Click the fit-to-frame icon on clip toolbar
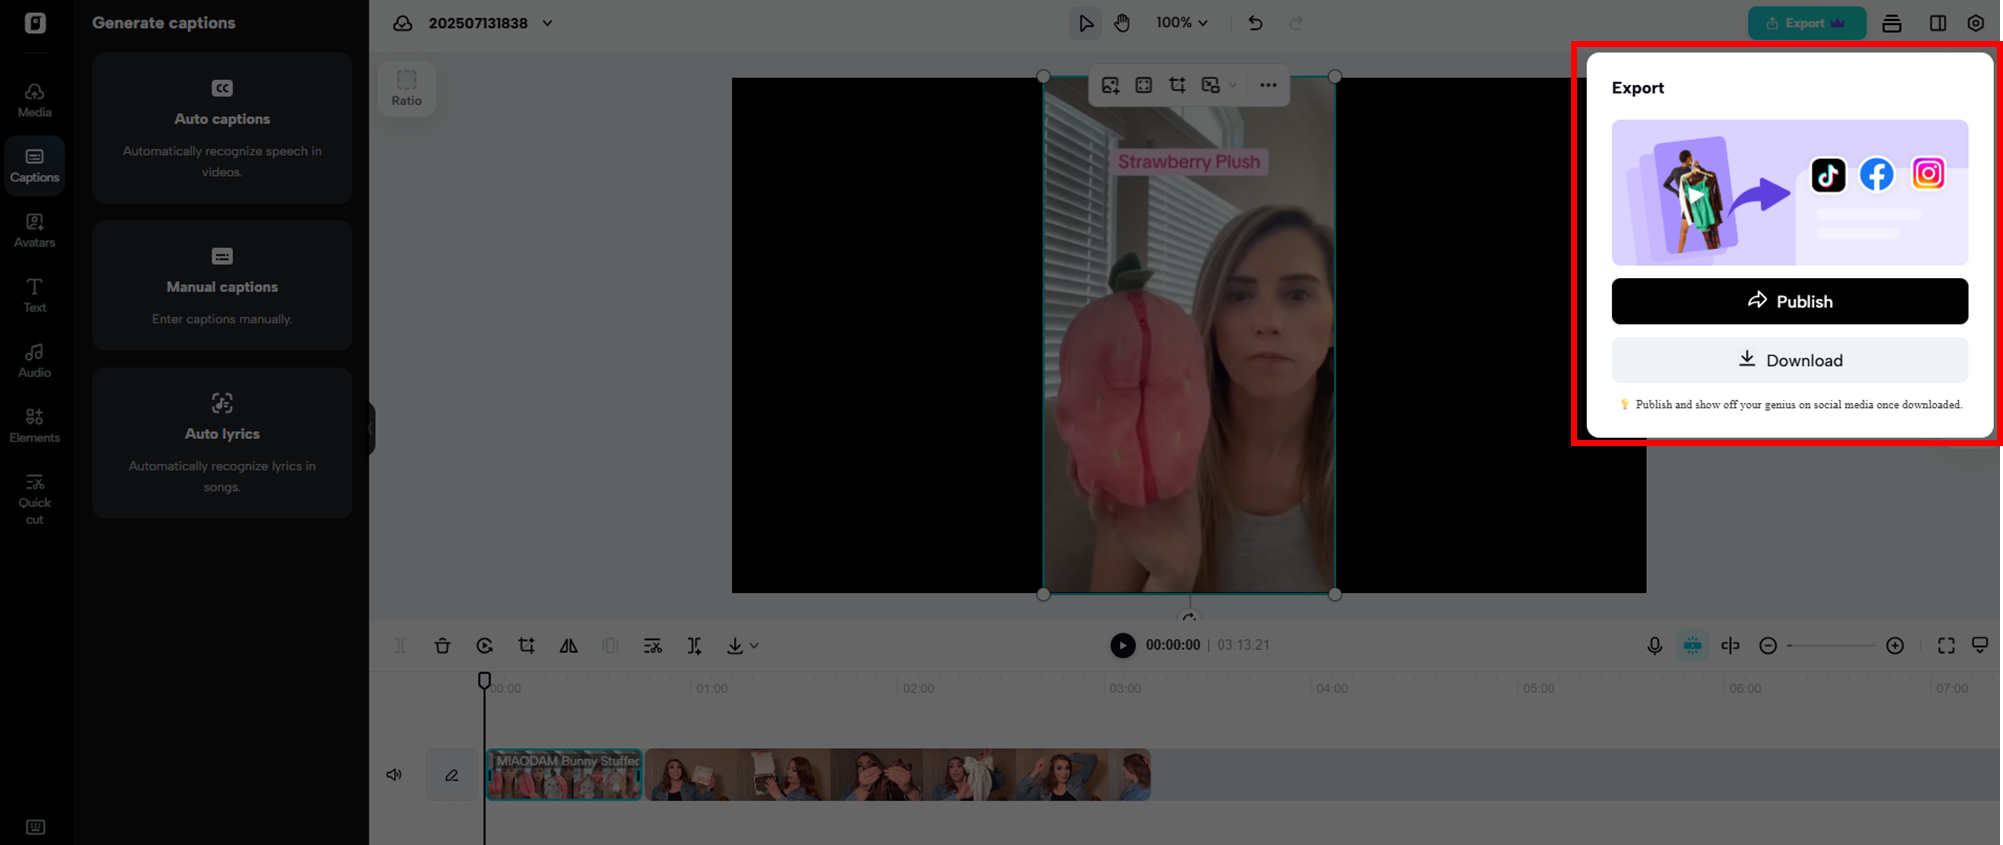Image resolution: width=2003 pixels, height=845 pixels. (1143, 86)
